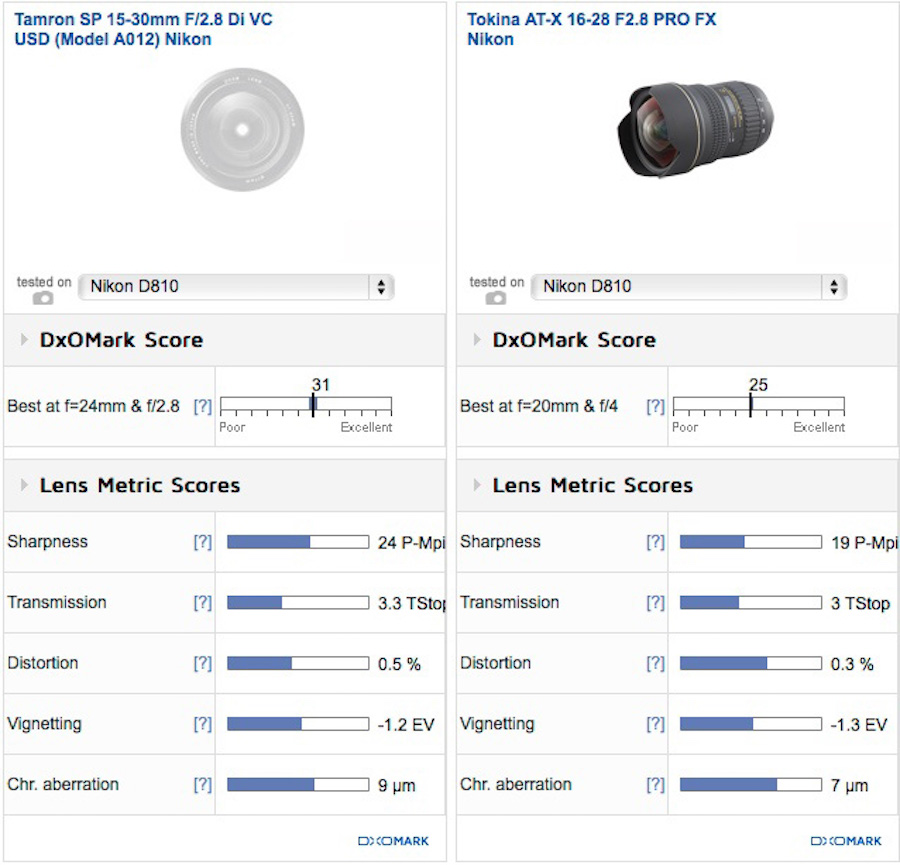Click help icon next to Best at f=20mm
Viewport: 900px width, 865px height.
(655, 406)
